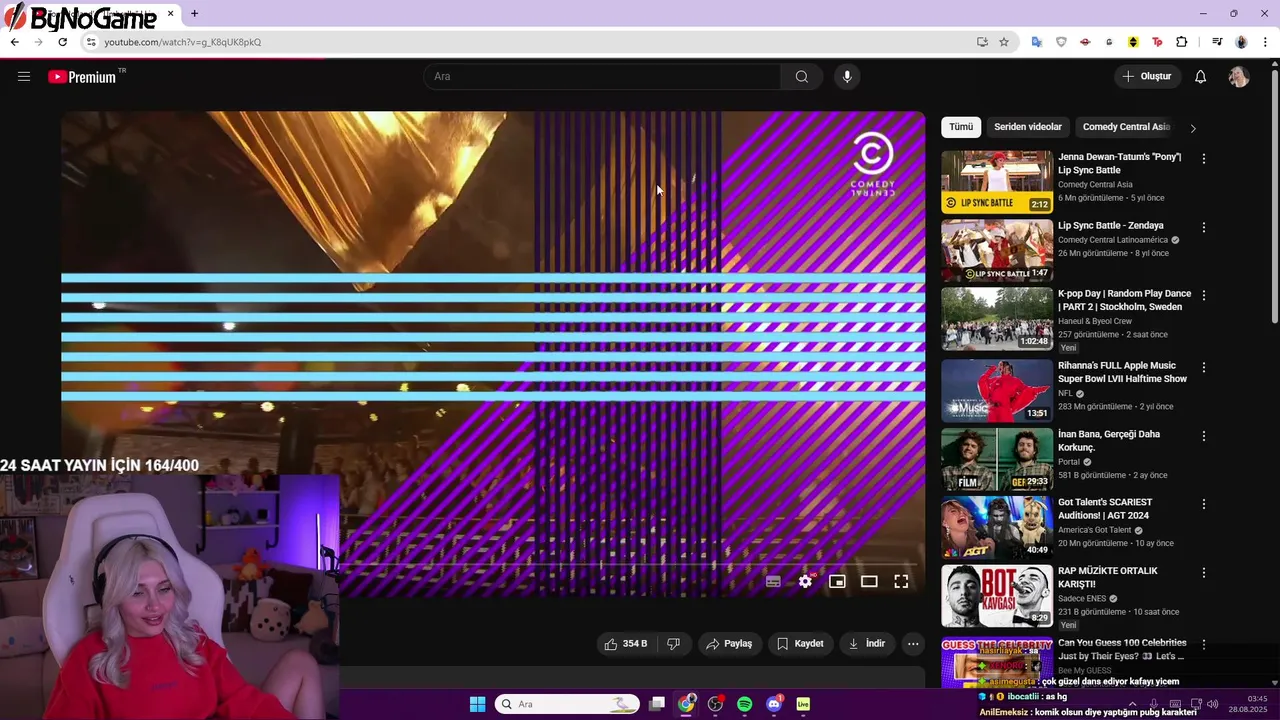Open options for Lip Sync Battle Zendaya
Screen dimensions: 1280x720
tap(1204, 227)
